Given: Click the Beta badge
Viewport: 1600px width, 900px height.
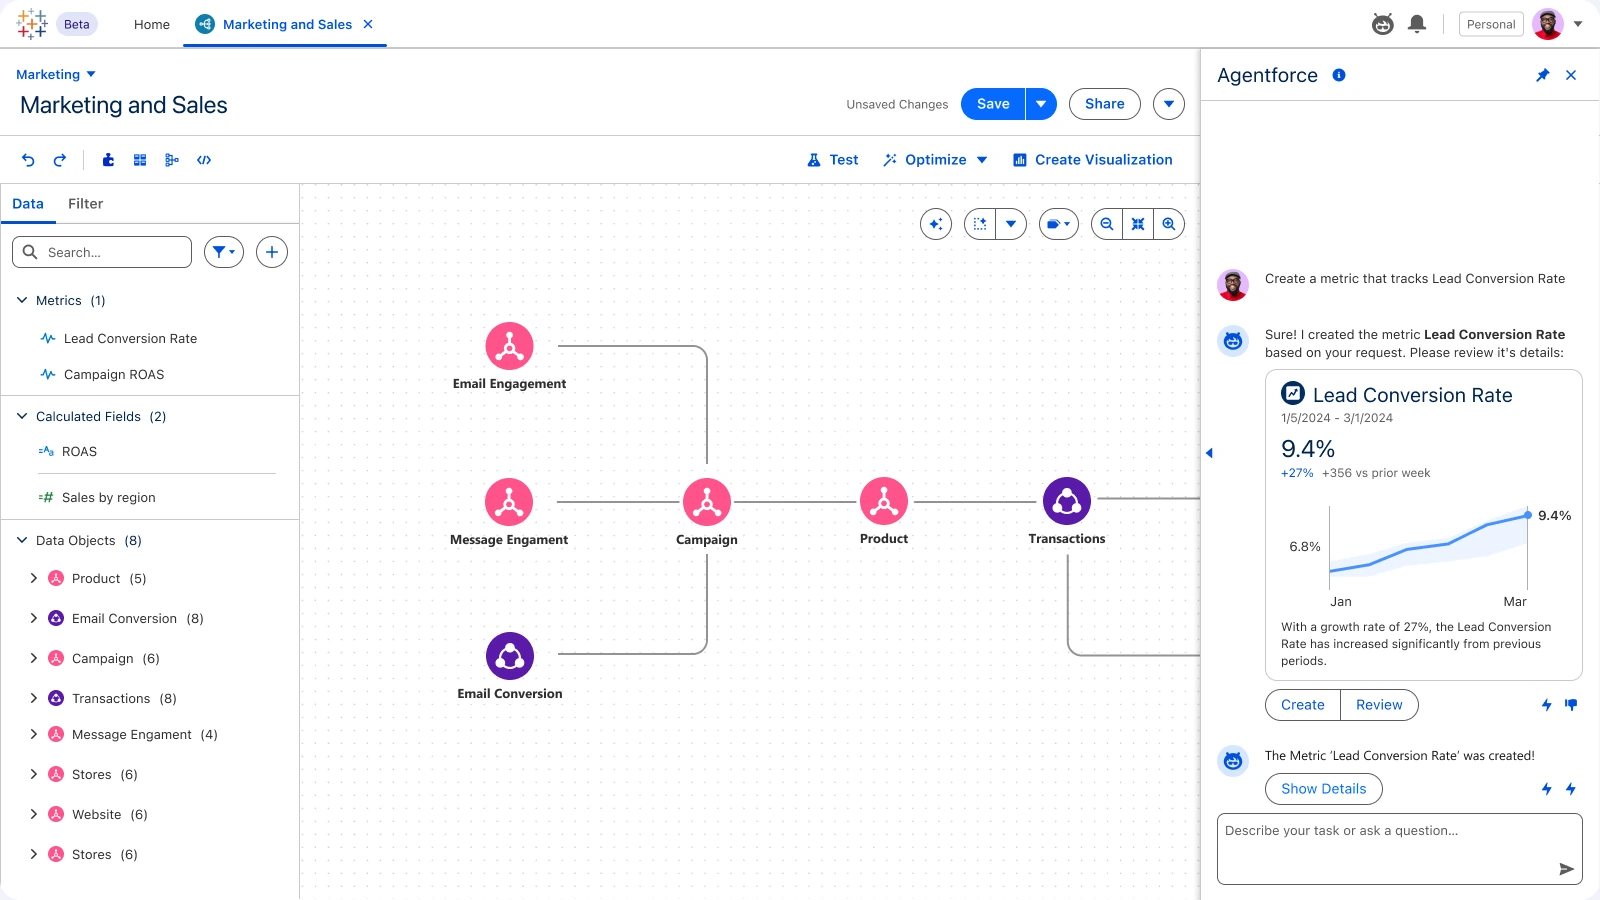Looking at the screenshot, I should click(x=77, y=24).
